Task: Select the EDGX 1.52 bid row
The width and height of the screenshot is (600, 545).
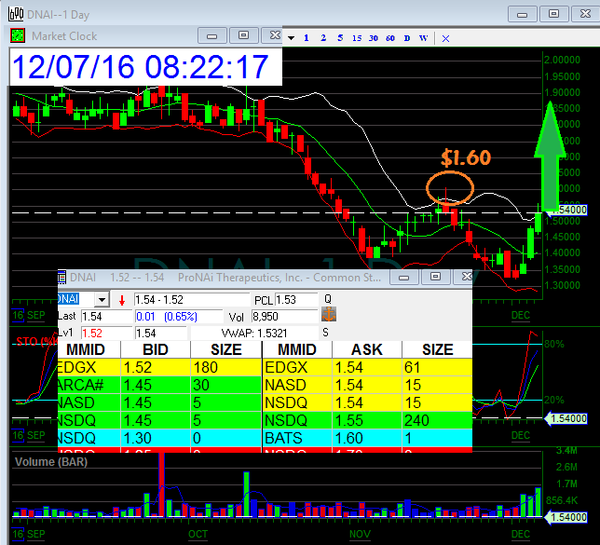Action: 160,367
